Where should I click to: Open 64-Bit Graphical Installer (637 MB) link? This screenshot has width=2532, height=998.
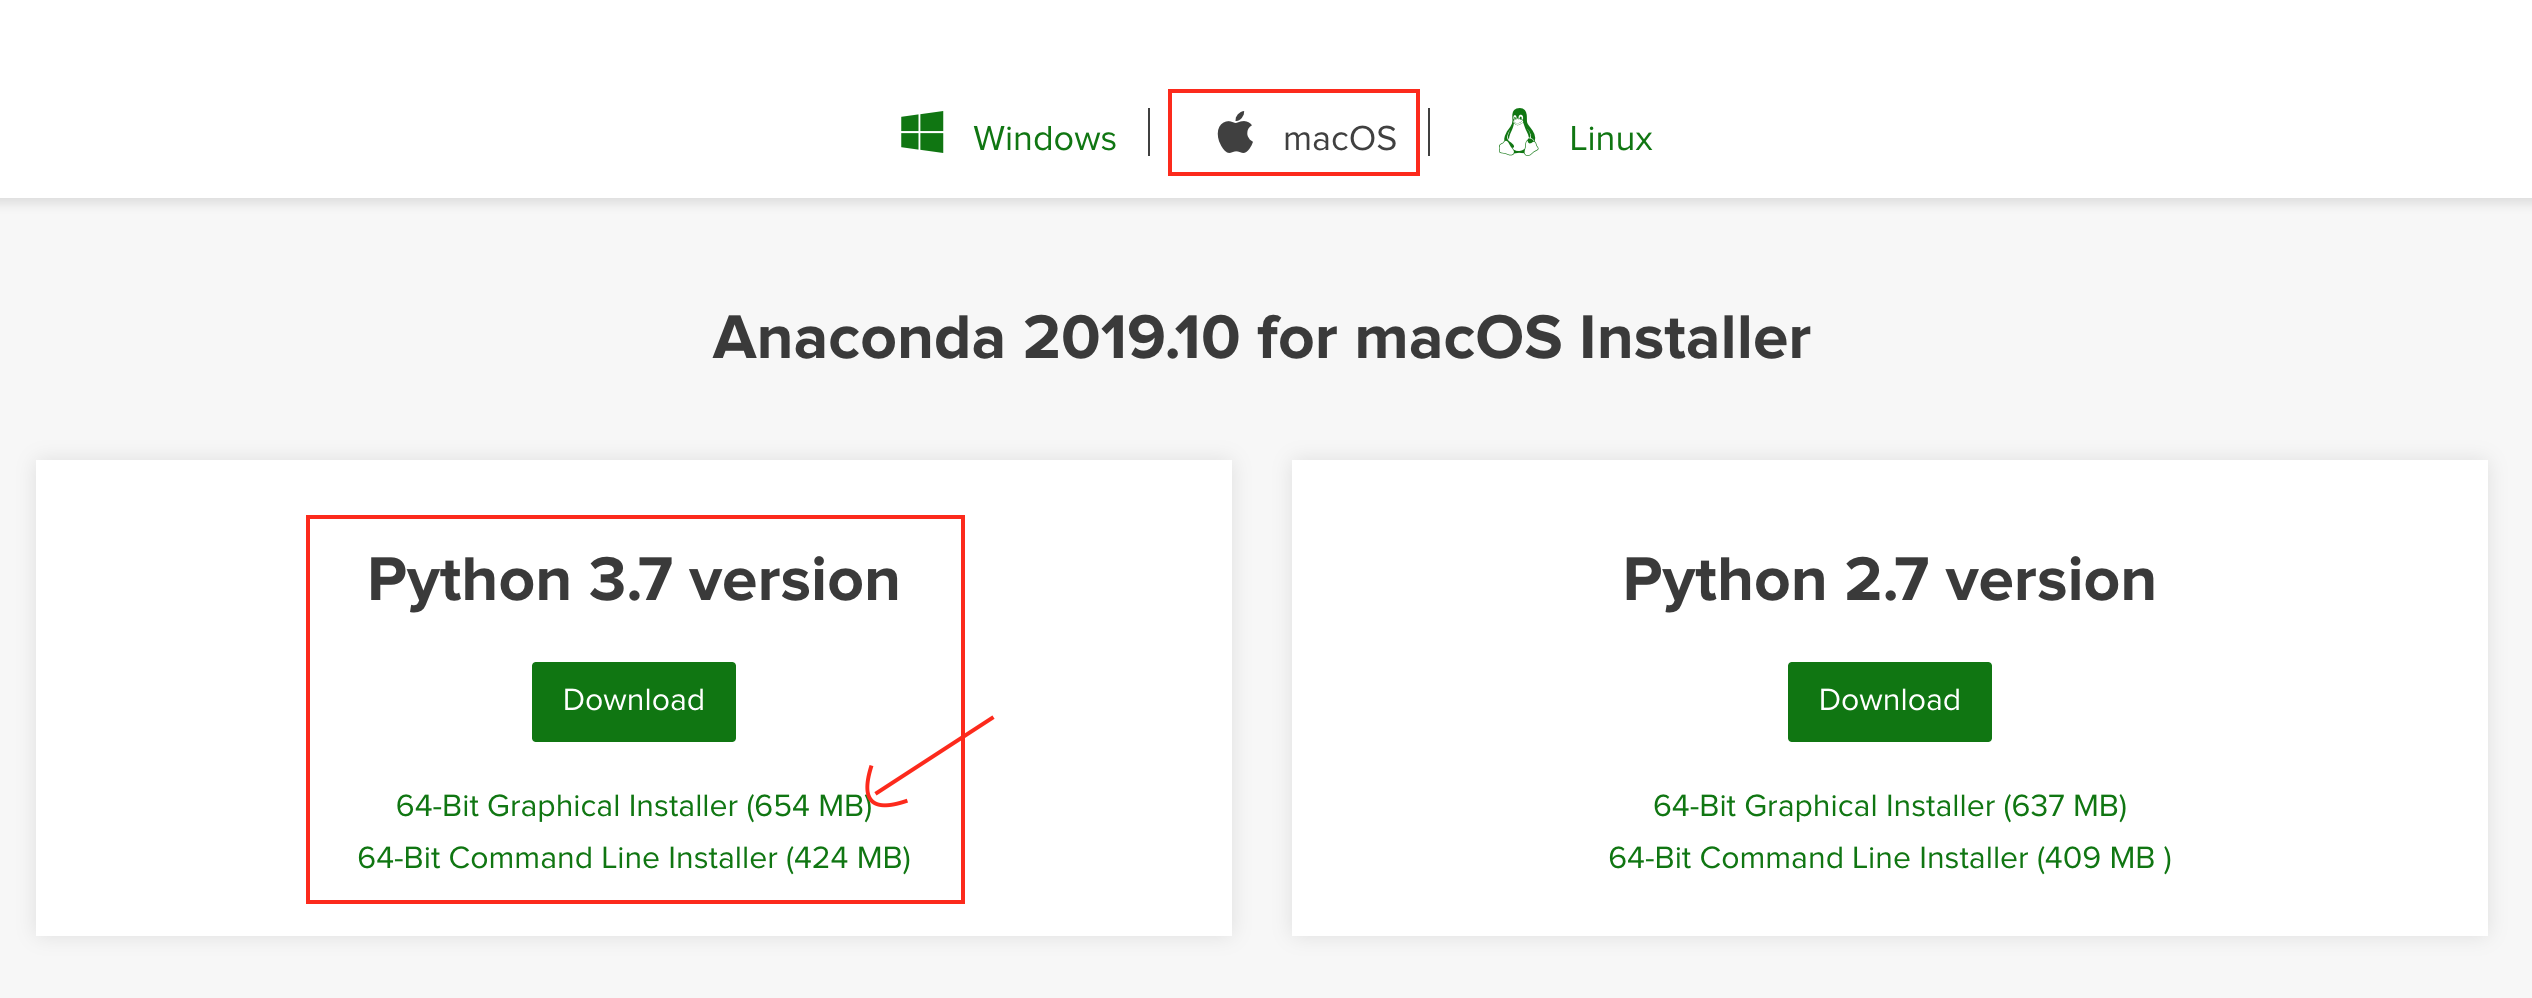(x=1889, y=806)
